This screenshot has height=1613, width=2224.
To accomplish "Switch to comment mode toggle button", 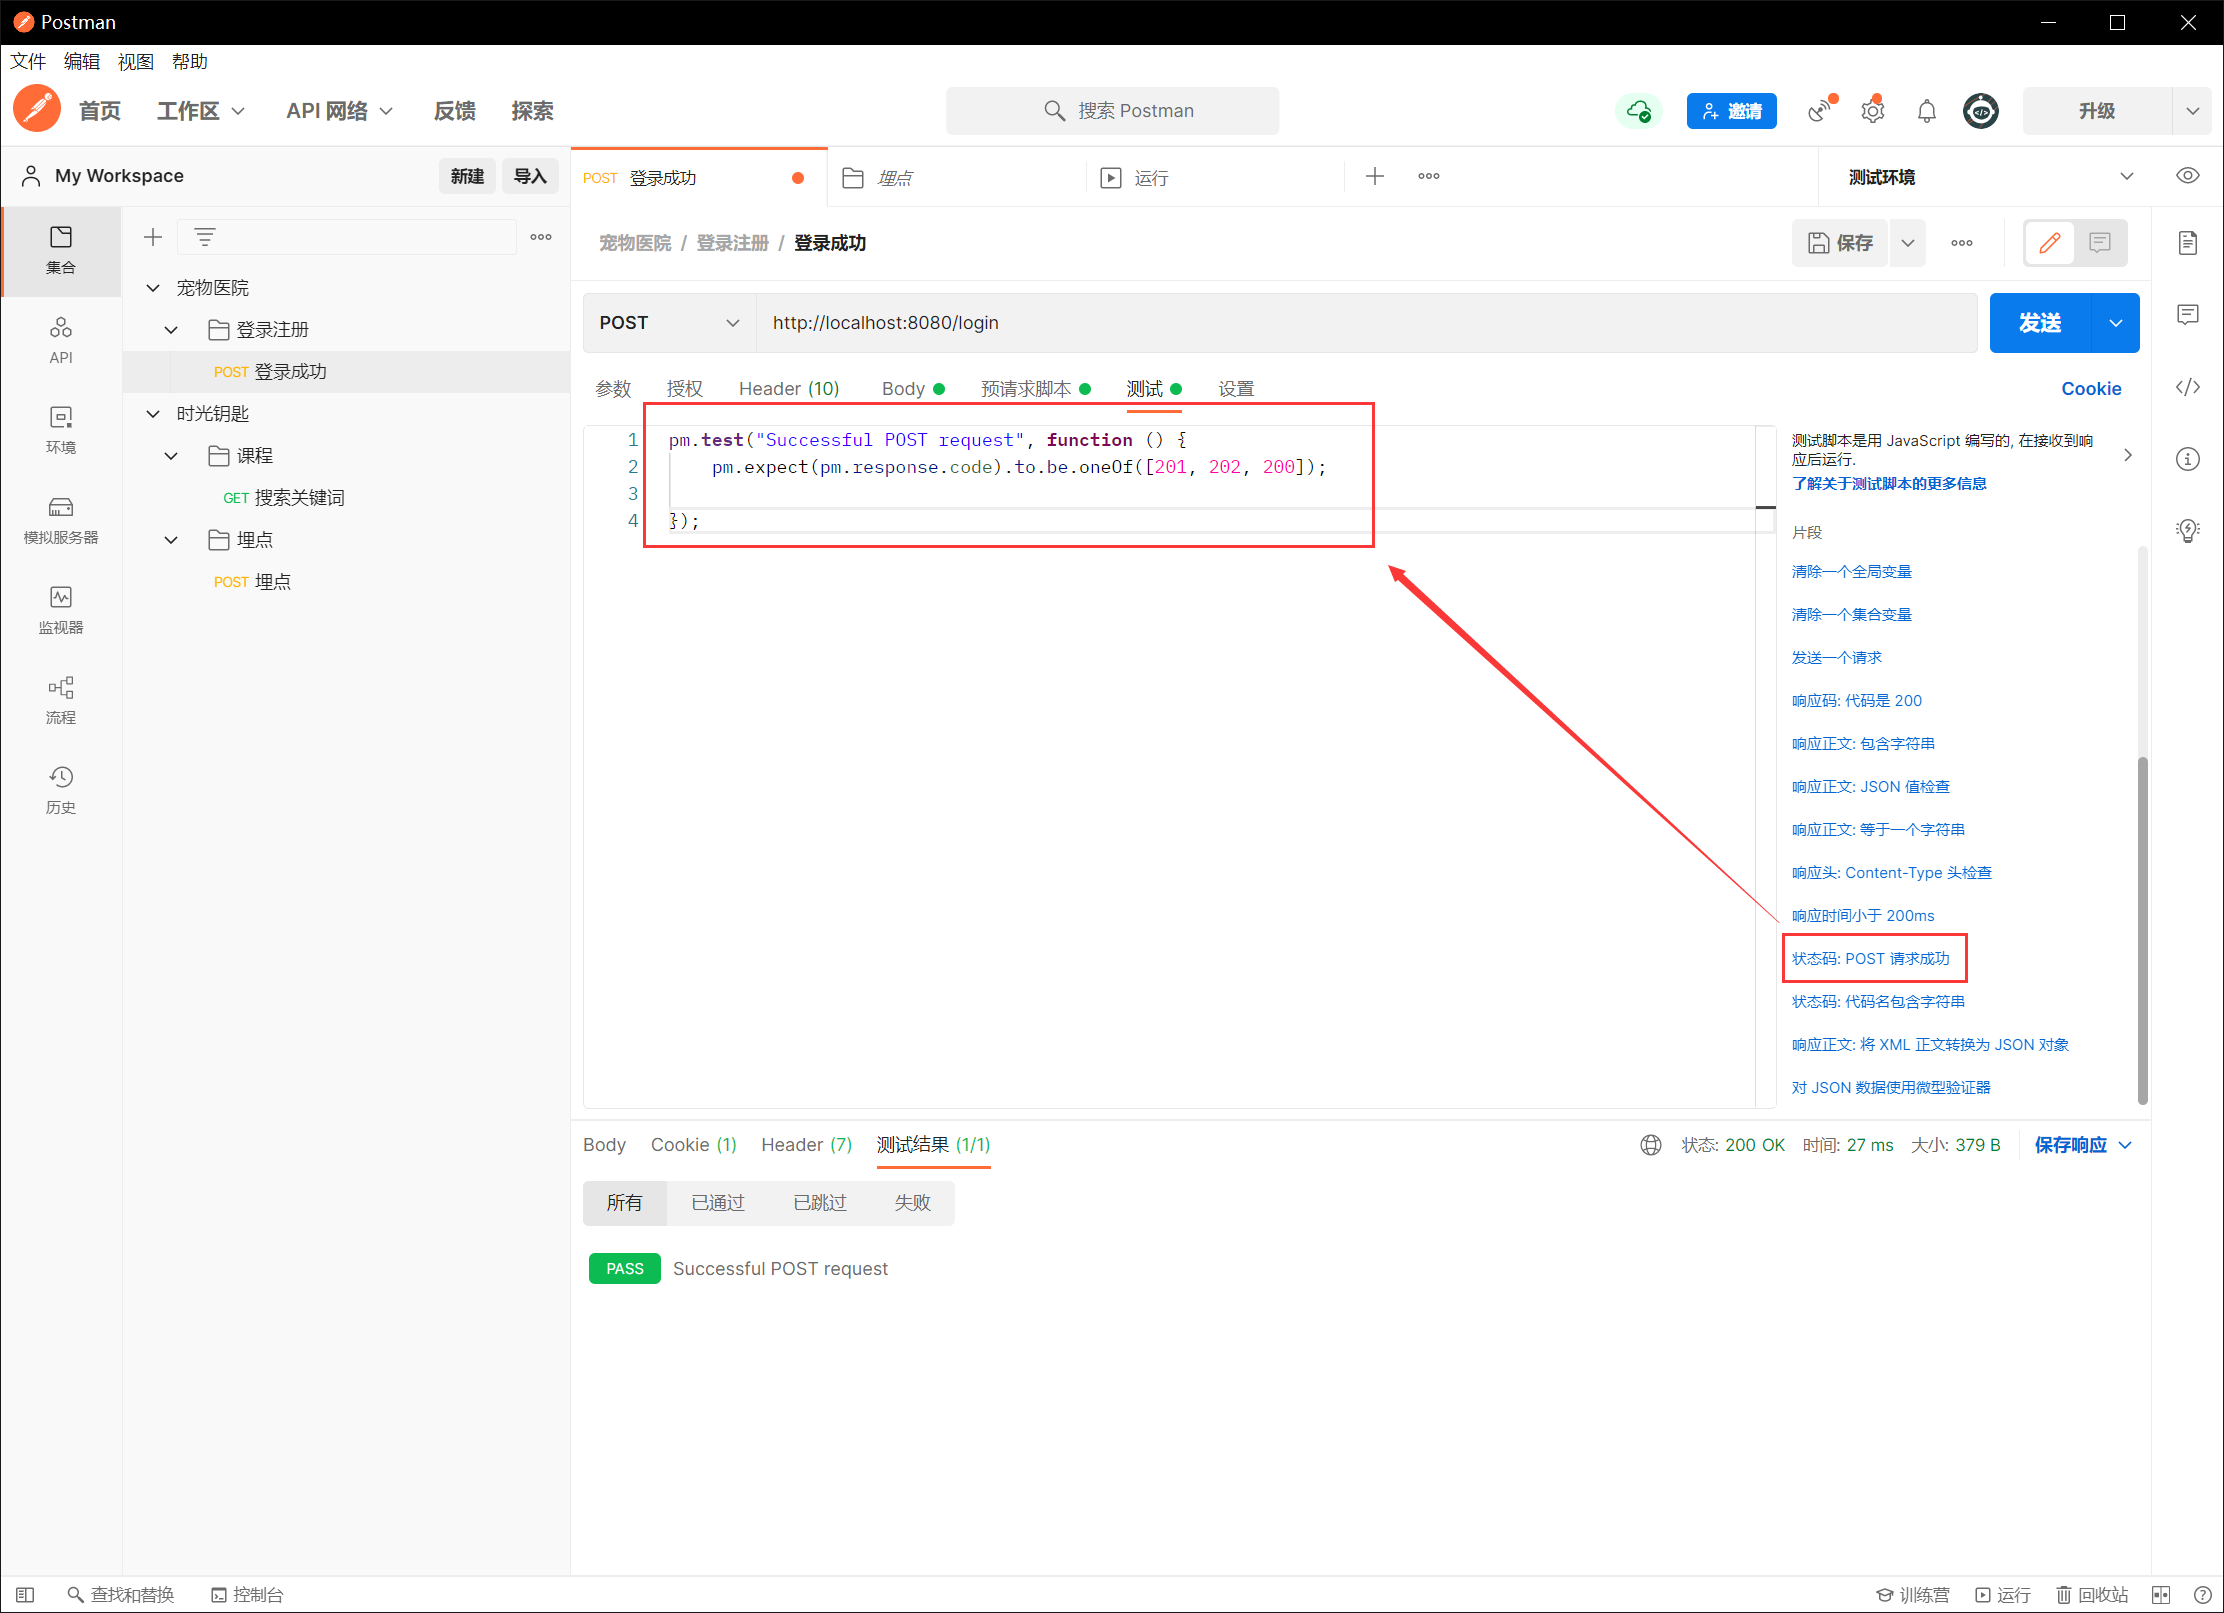I will [x=2100, y=243].
